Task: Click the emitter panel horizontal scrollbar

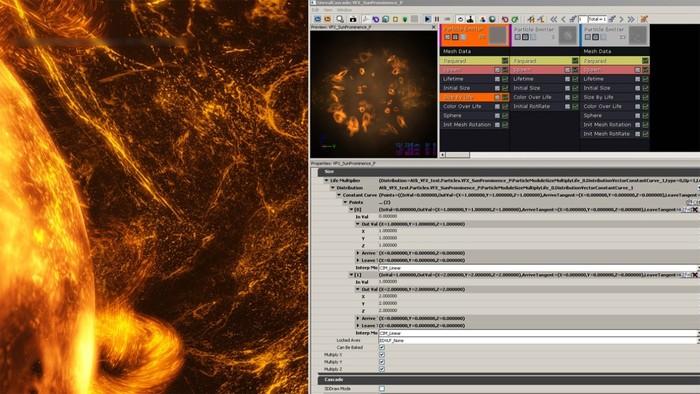Action: coord(457,155)
